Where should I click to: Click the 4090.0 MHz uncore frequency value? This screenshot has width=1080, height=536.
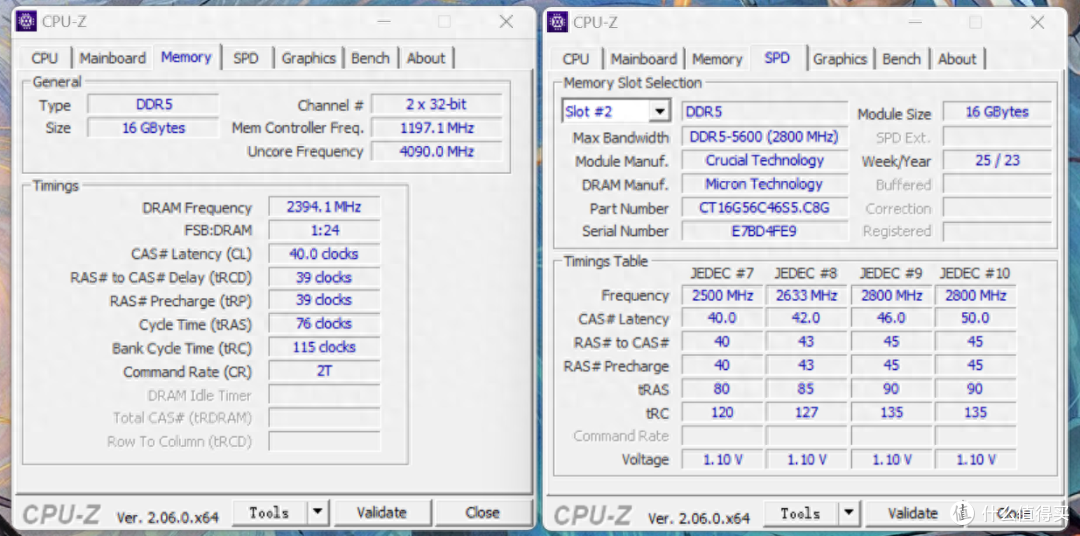(436, 152)
